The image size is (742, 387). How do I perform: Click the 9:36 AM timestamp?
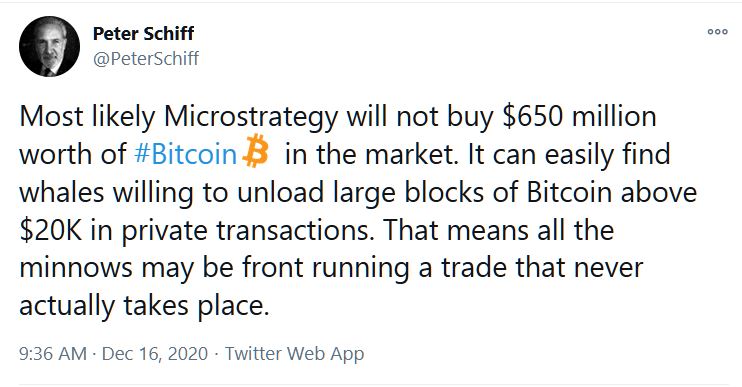pos(53,354)
